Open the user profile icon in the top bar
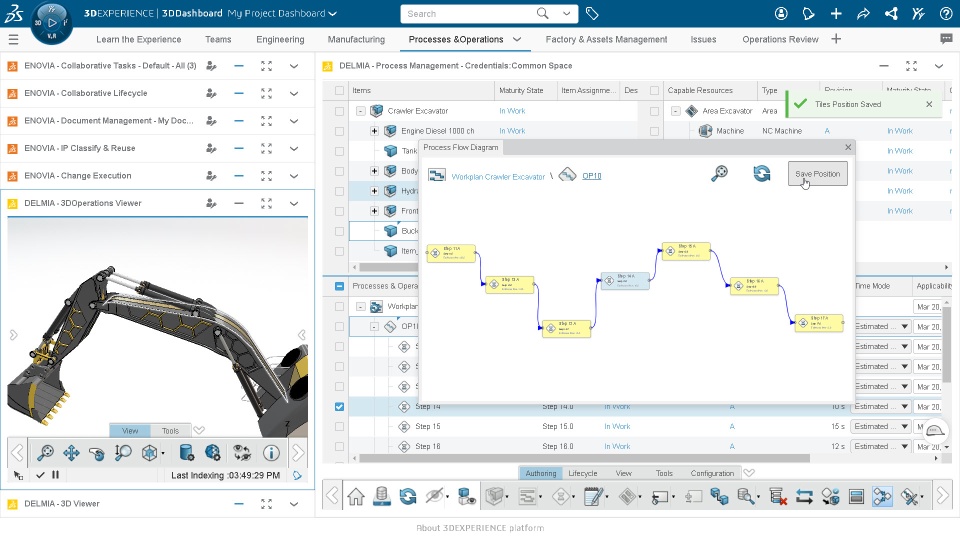 781,13
